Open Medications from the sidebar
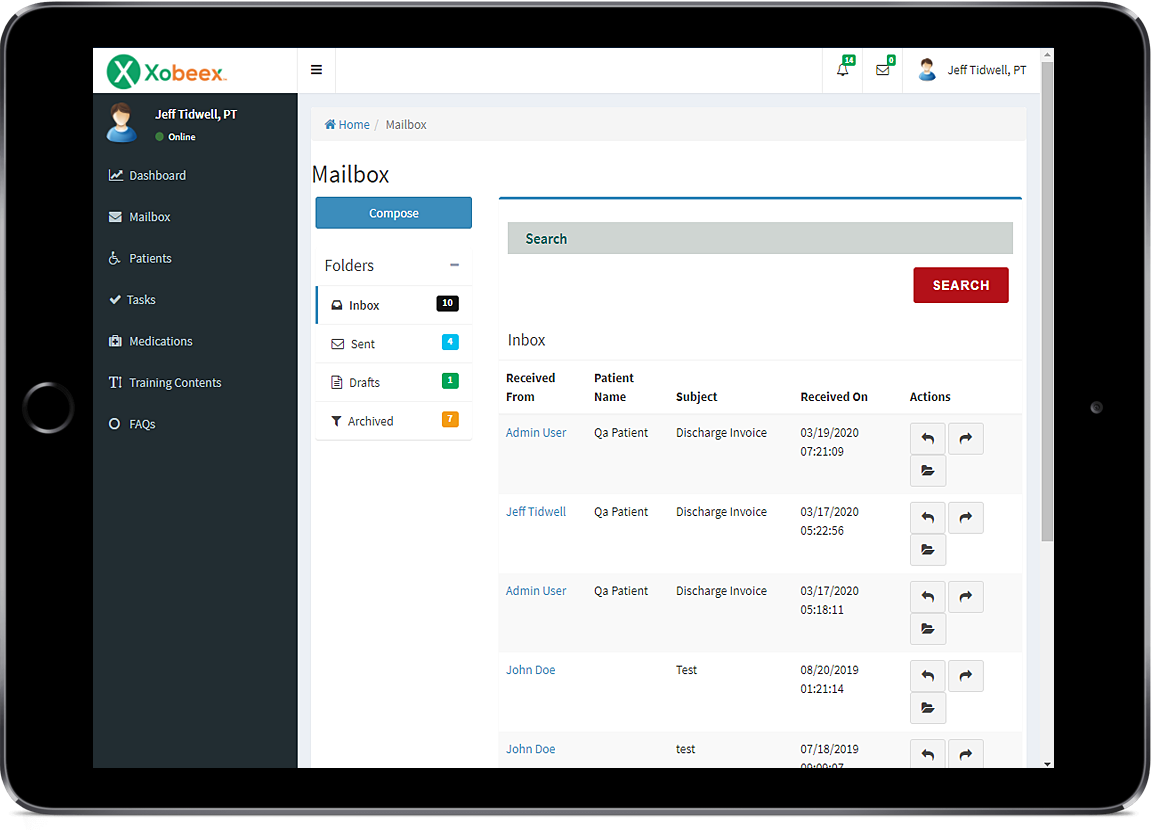The width and height of the screenshot is (1152, 830). 160,342
